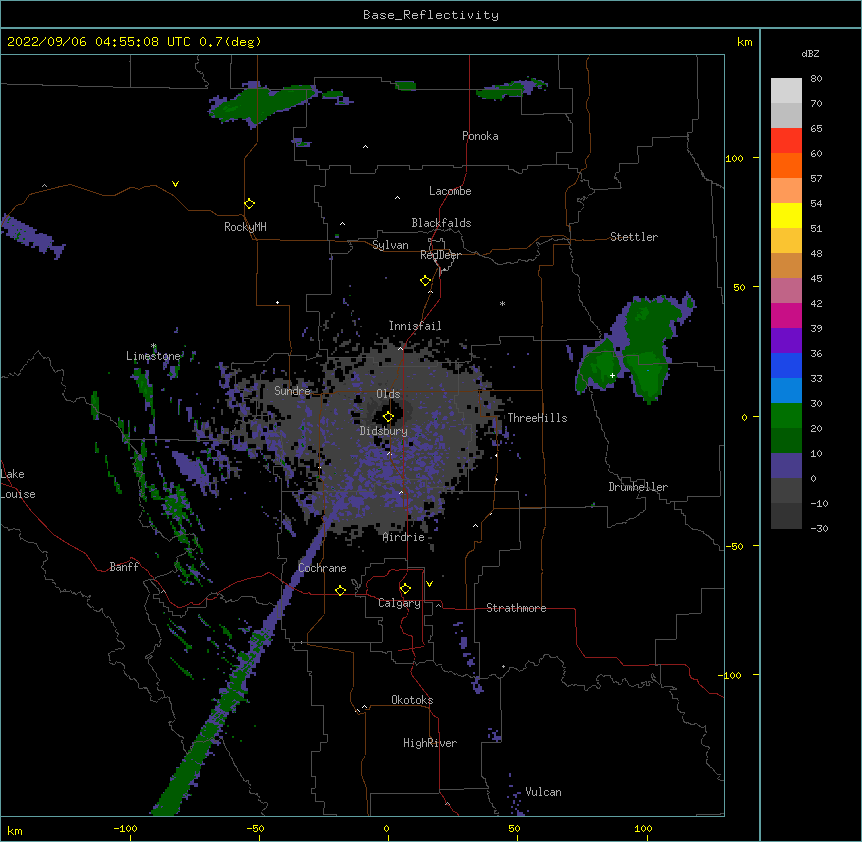The image size is (862, 842).
Task: Click the yellow V marker northeast of Calgary
Action: [429, 584]
